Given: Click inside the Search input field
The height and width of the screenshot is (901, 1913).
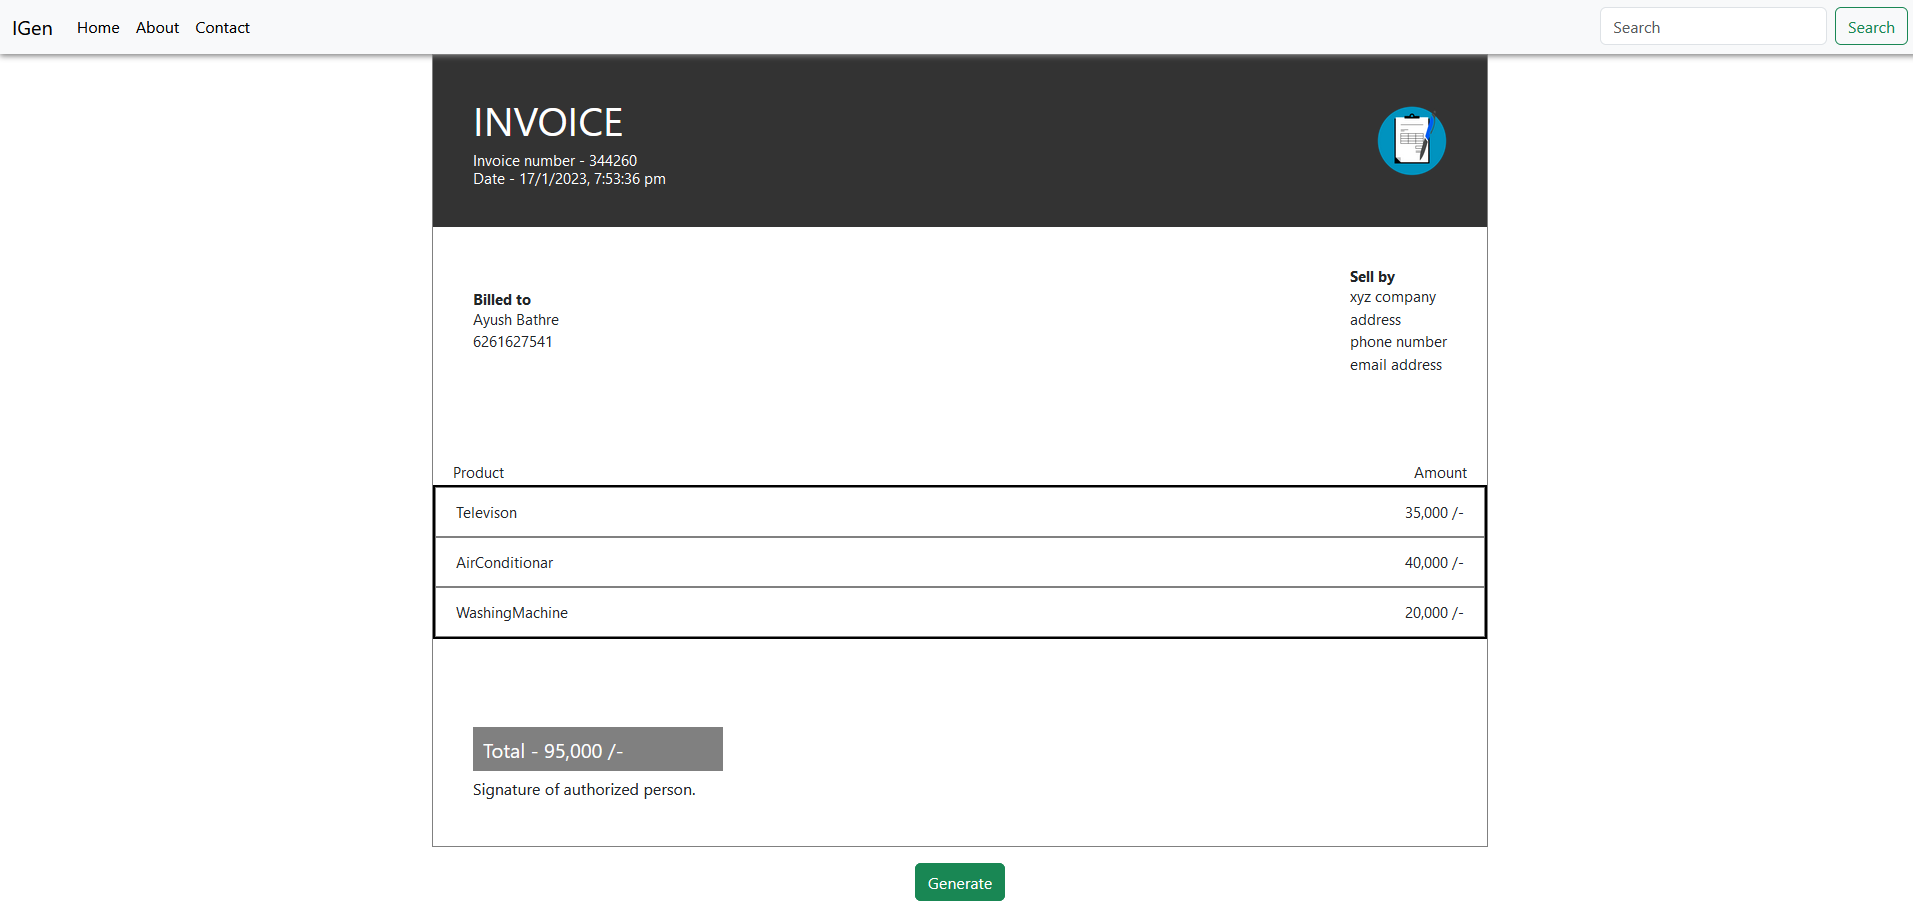Looking at the screenshot, I should [x=1712, y=26].
